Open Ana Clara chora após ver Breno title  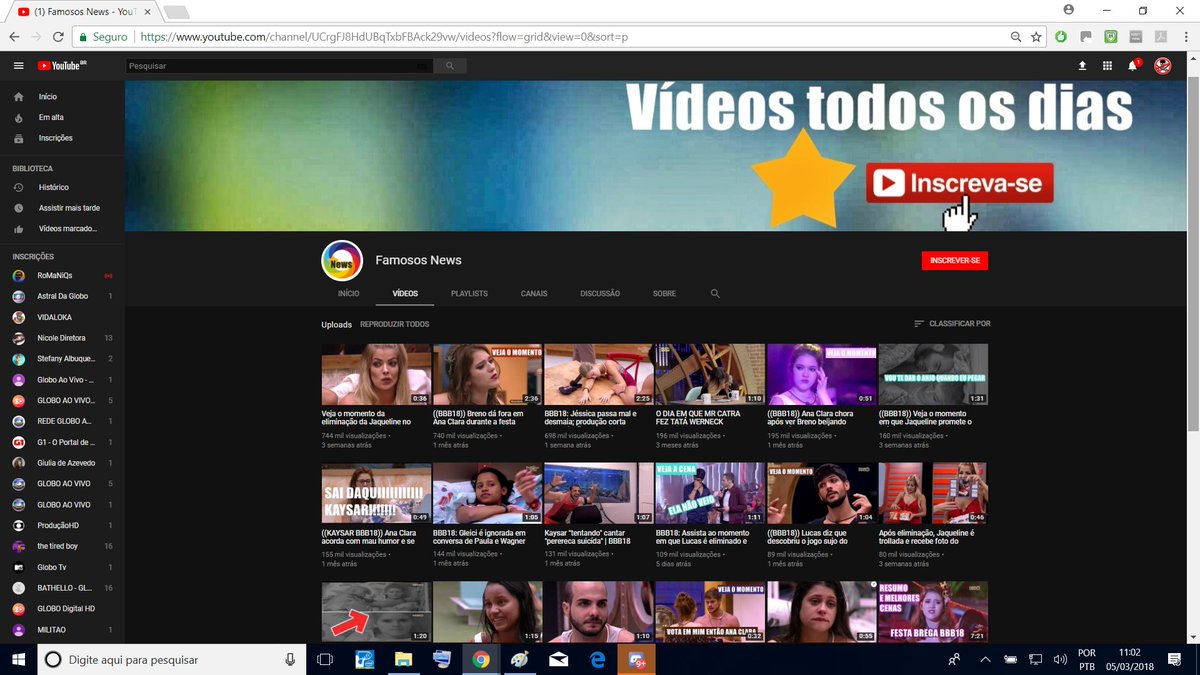click(811, 418)
